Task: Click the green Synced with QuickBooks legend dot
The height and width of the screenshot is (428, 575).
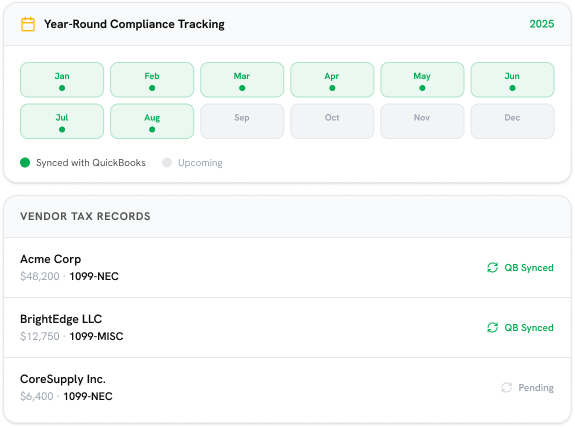Action: coord(25,162)
